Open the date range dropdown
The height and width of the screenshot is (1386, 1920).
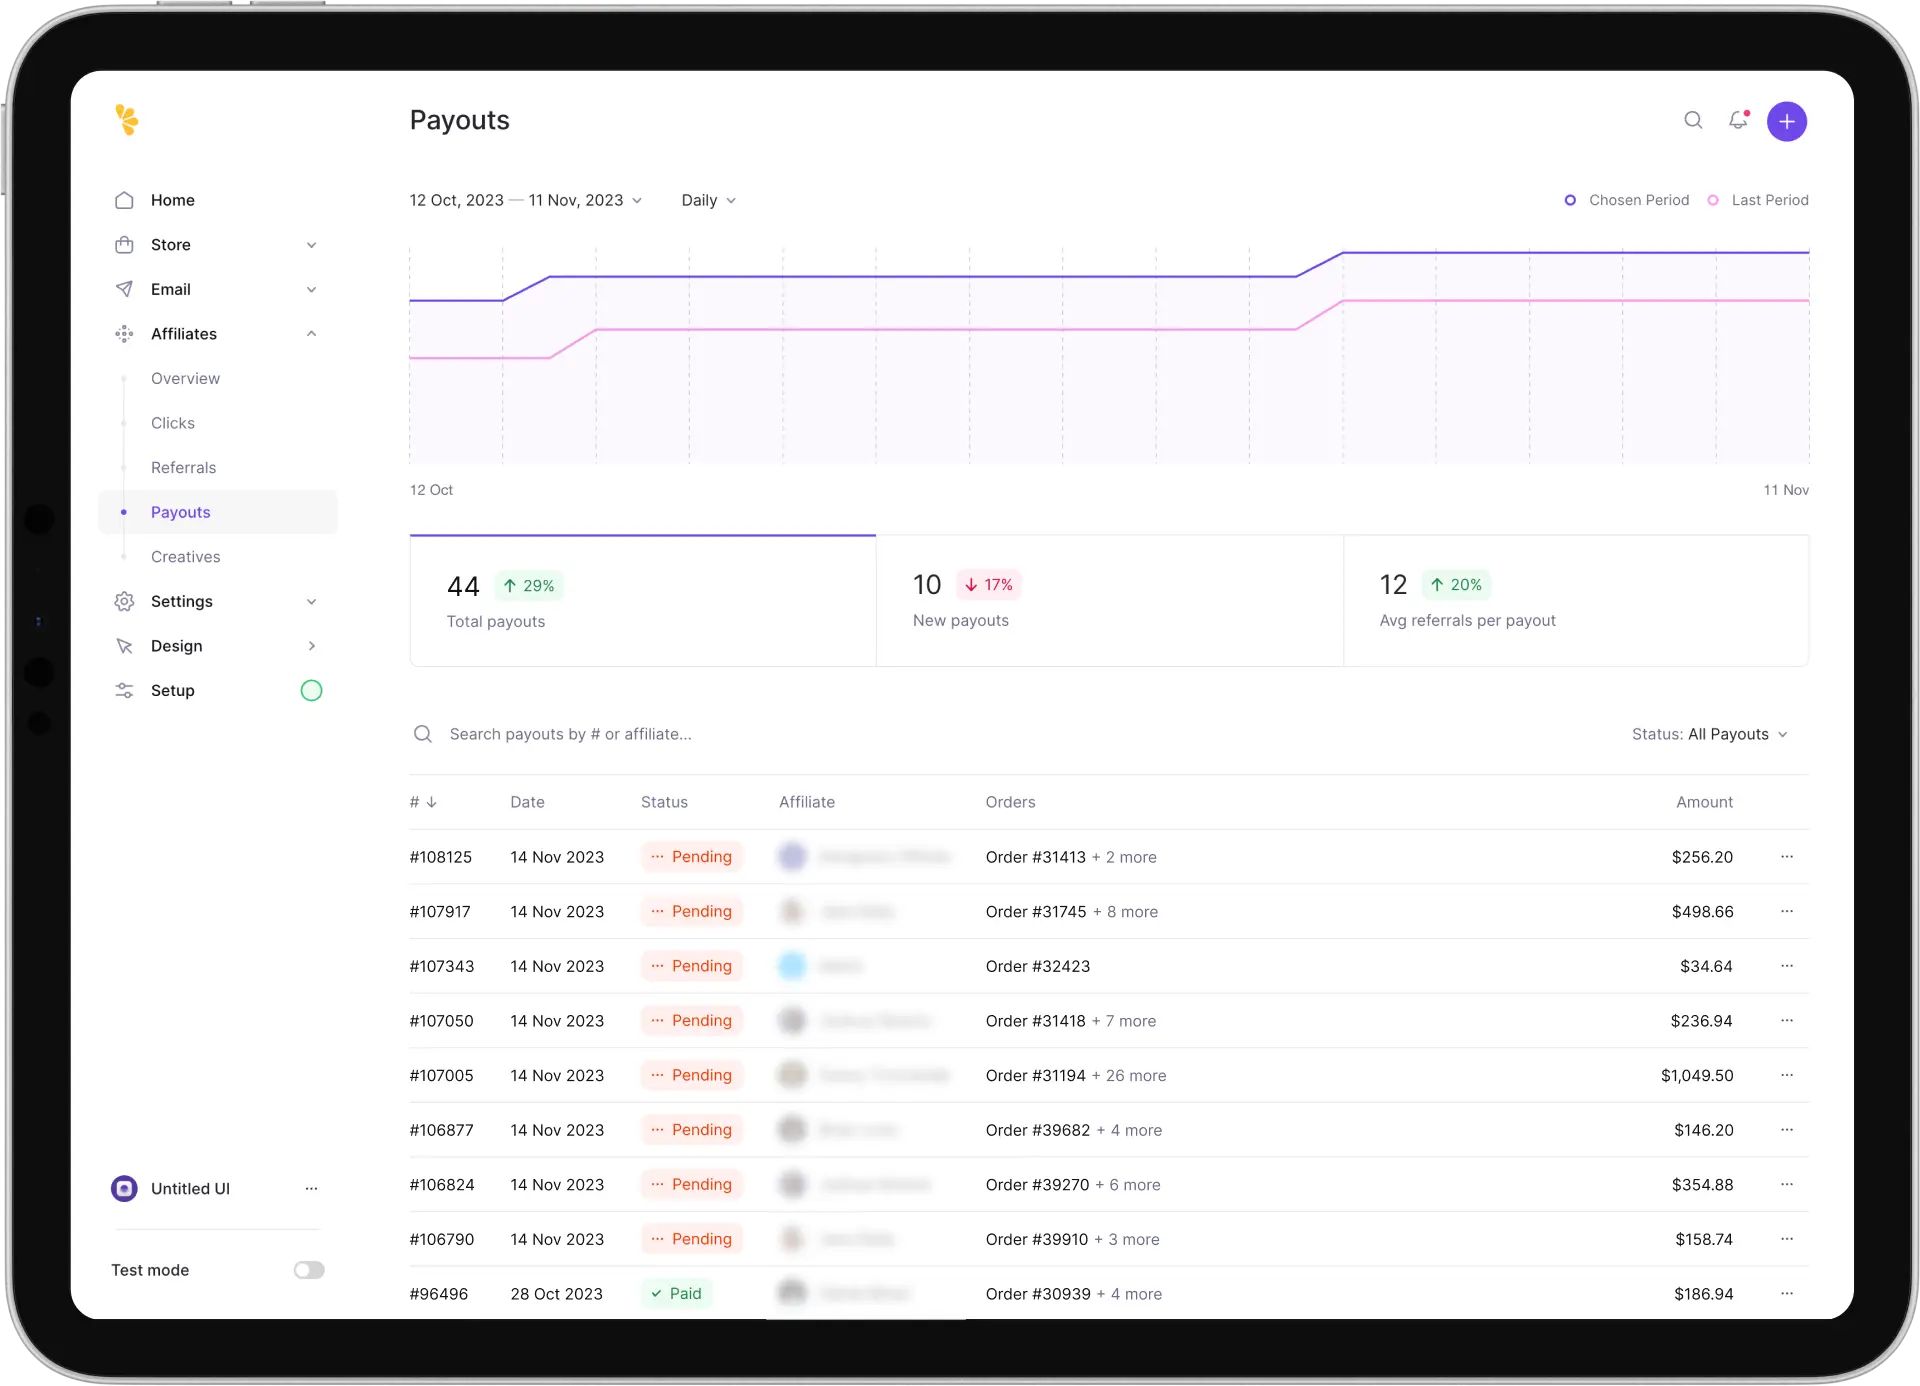[x=526, y=200]
